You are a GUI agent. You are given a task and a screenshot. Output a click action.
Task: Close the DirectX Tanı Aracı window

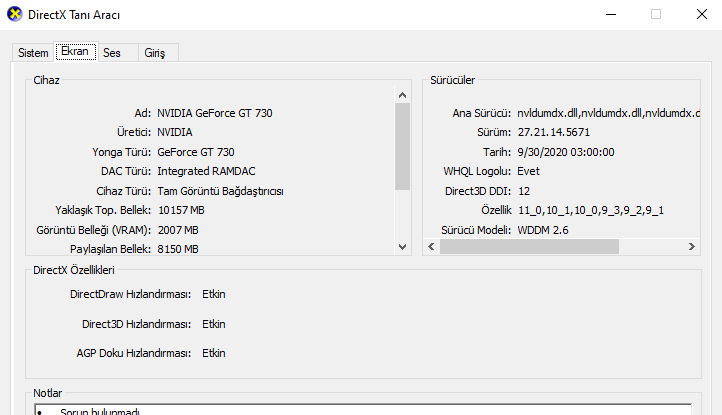(702, 14)
